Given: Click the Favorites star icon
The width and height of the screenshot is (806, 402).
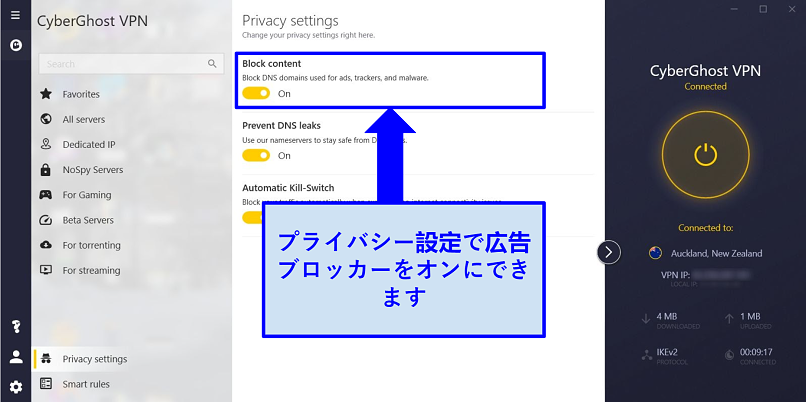Looking at the screenshot, I should 46,94.
